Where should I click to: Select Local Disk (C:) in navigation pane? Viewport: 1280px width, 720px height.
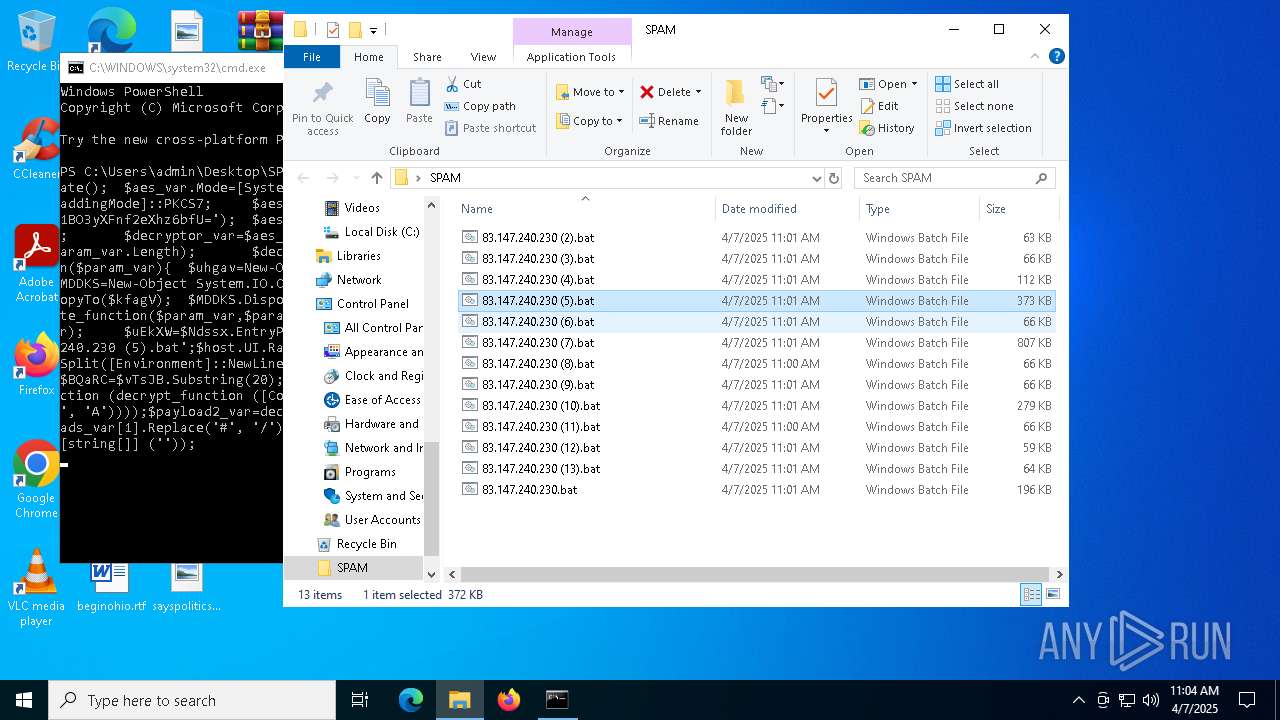[371, 232]
